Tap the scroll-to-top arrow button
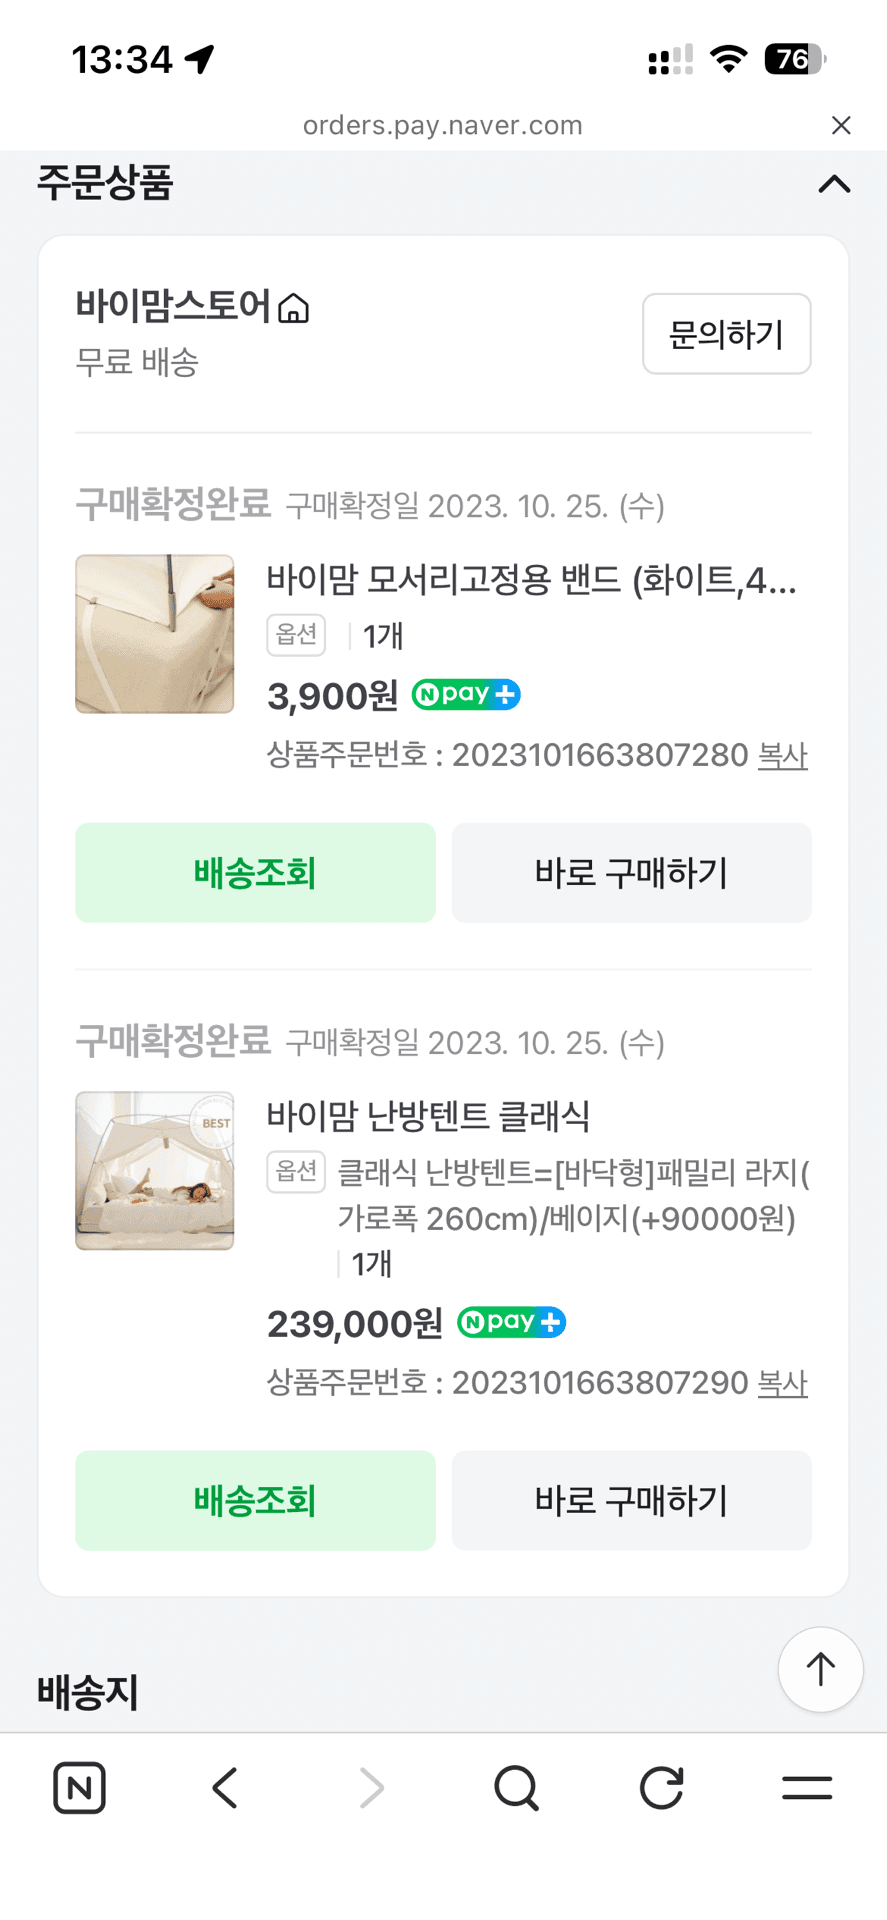Image resolution: width=887 pixels, height=1920 pixels. tap(821, 1669)
